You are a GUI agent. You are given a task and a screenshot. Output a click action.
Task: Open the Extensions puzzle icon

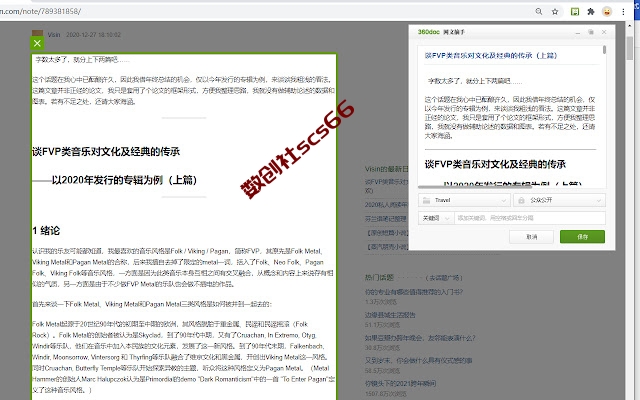tap(591, 11)
